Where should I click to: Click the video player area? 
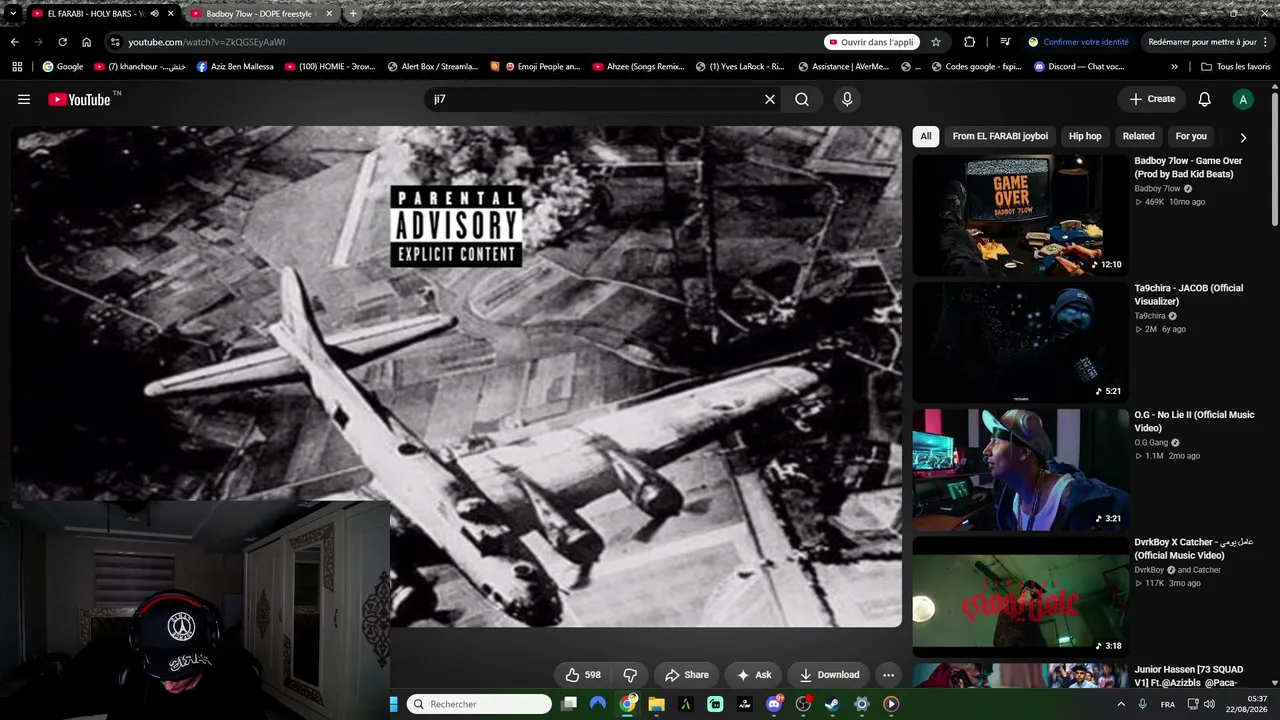pyautogui.click(x=456, y=376)
